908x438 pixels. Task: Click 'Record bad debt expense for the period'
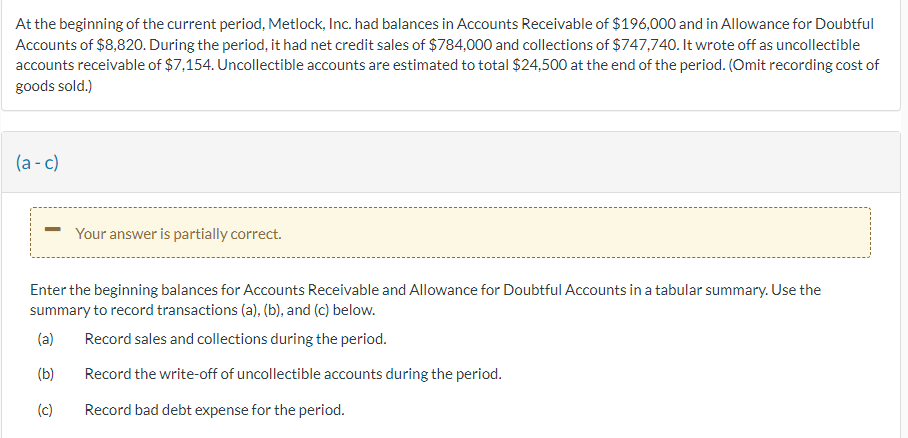pos(214,410)
